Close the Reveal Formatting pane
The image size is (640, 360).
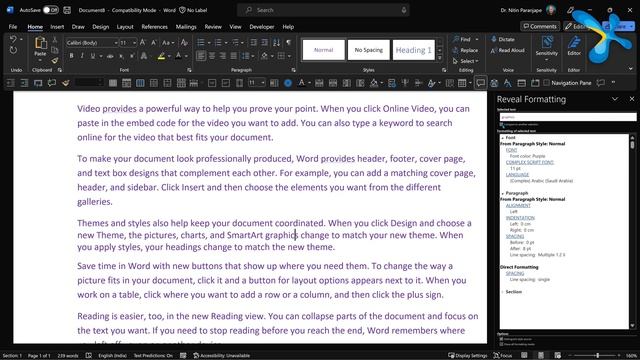(631, 99)
